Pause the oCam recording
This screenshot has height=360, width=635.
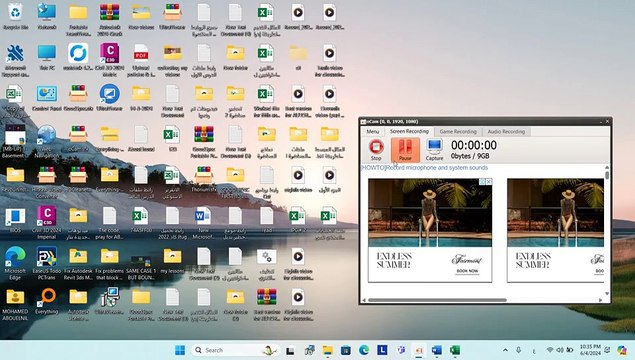click(x=405, y=149)
